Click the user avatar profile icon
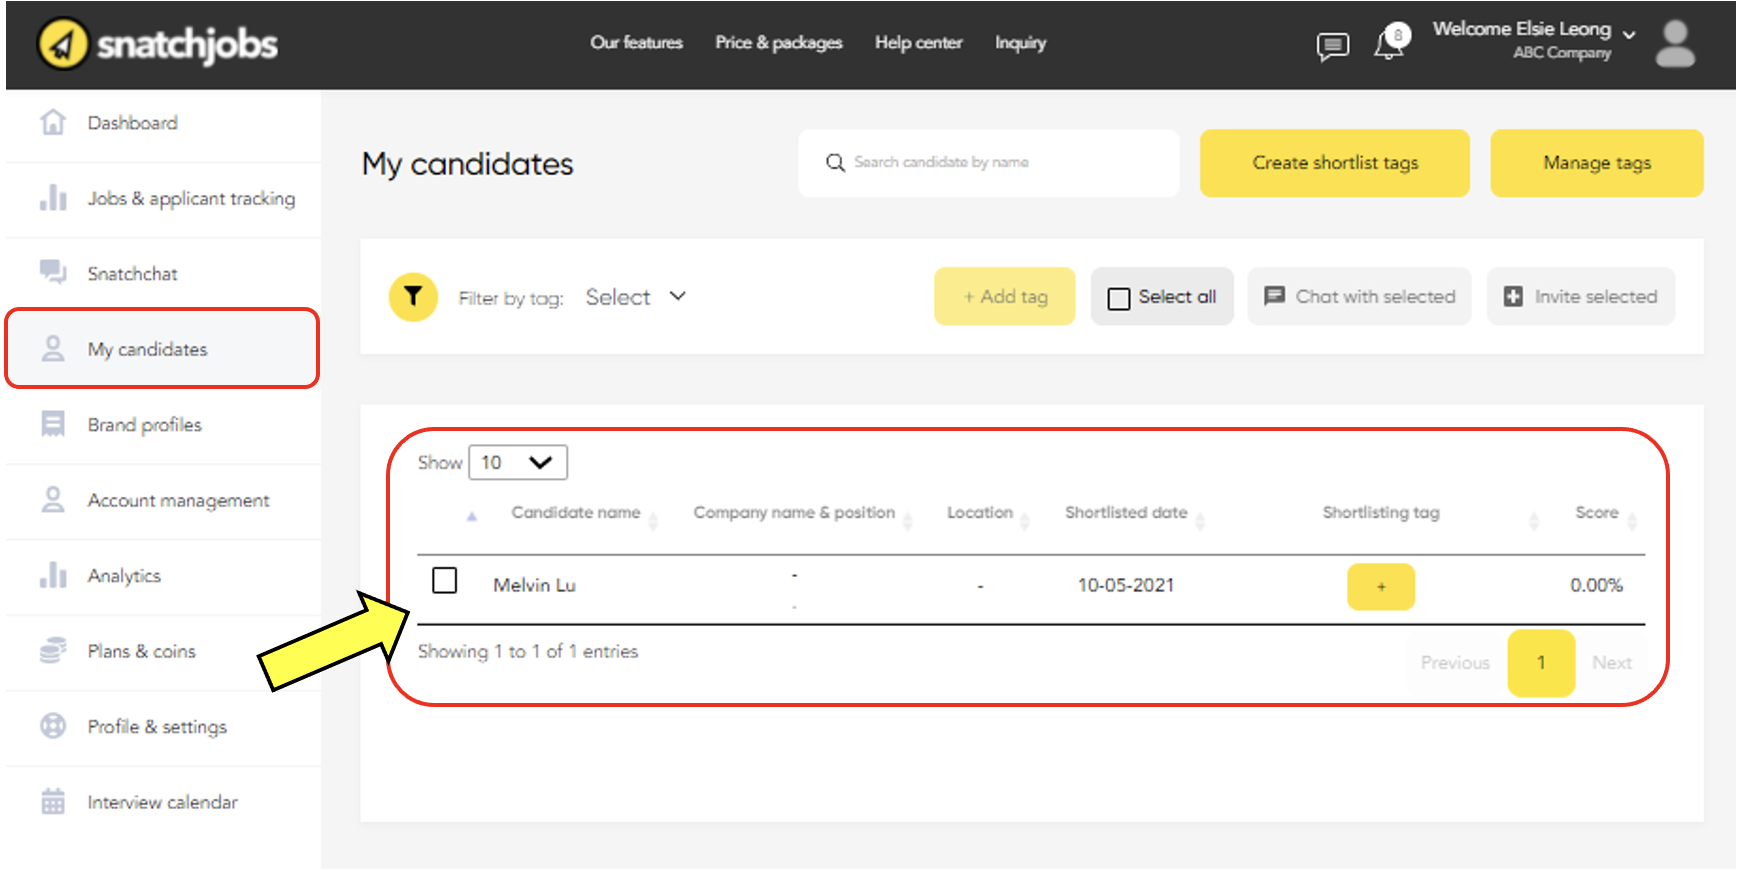The image size is (1742, 870). coord(1675,44)
